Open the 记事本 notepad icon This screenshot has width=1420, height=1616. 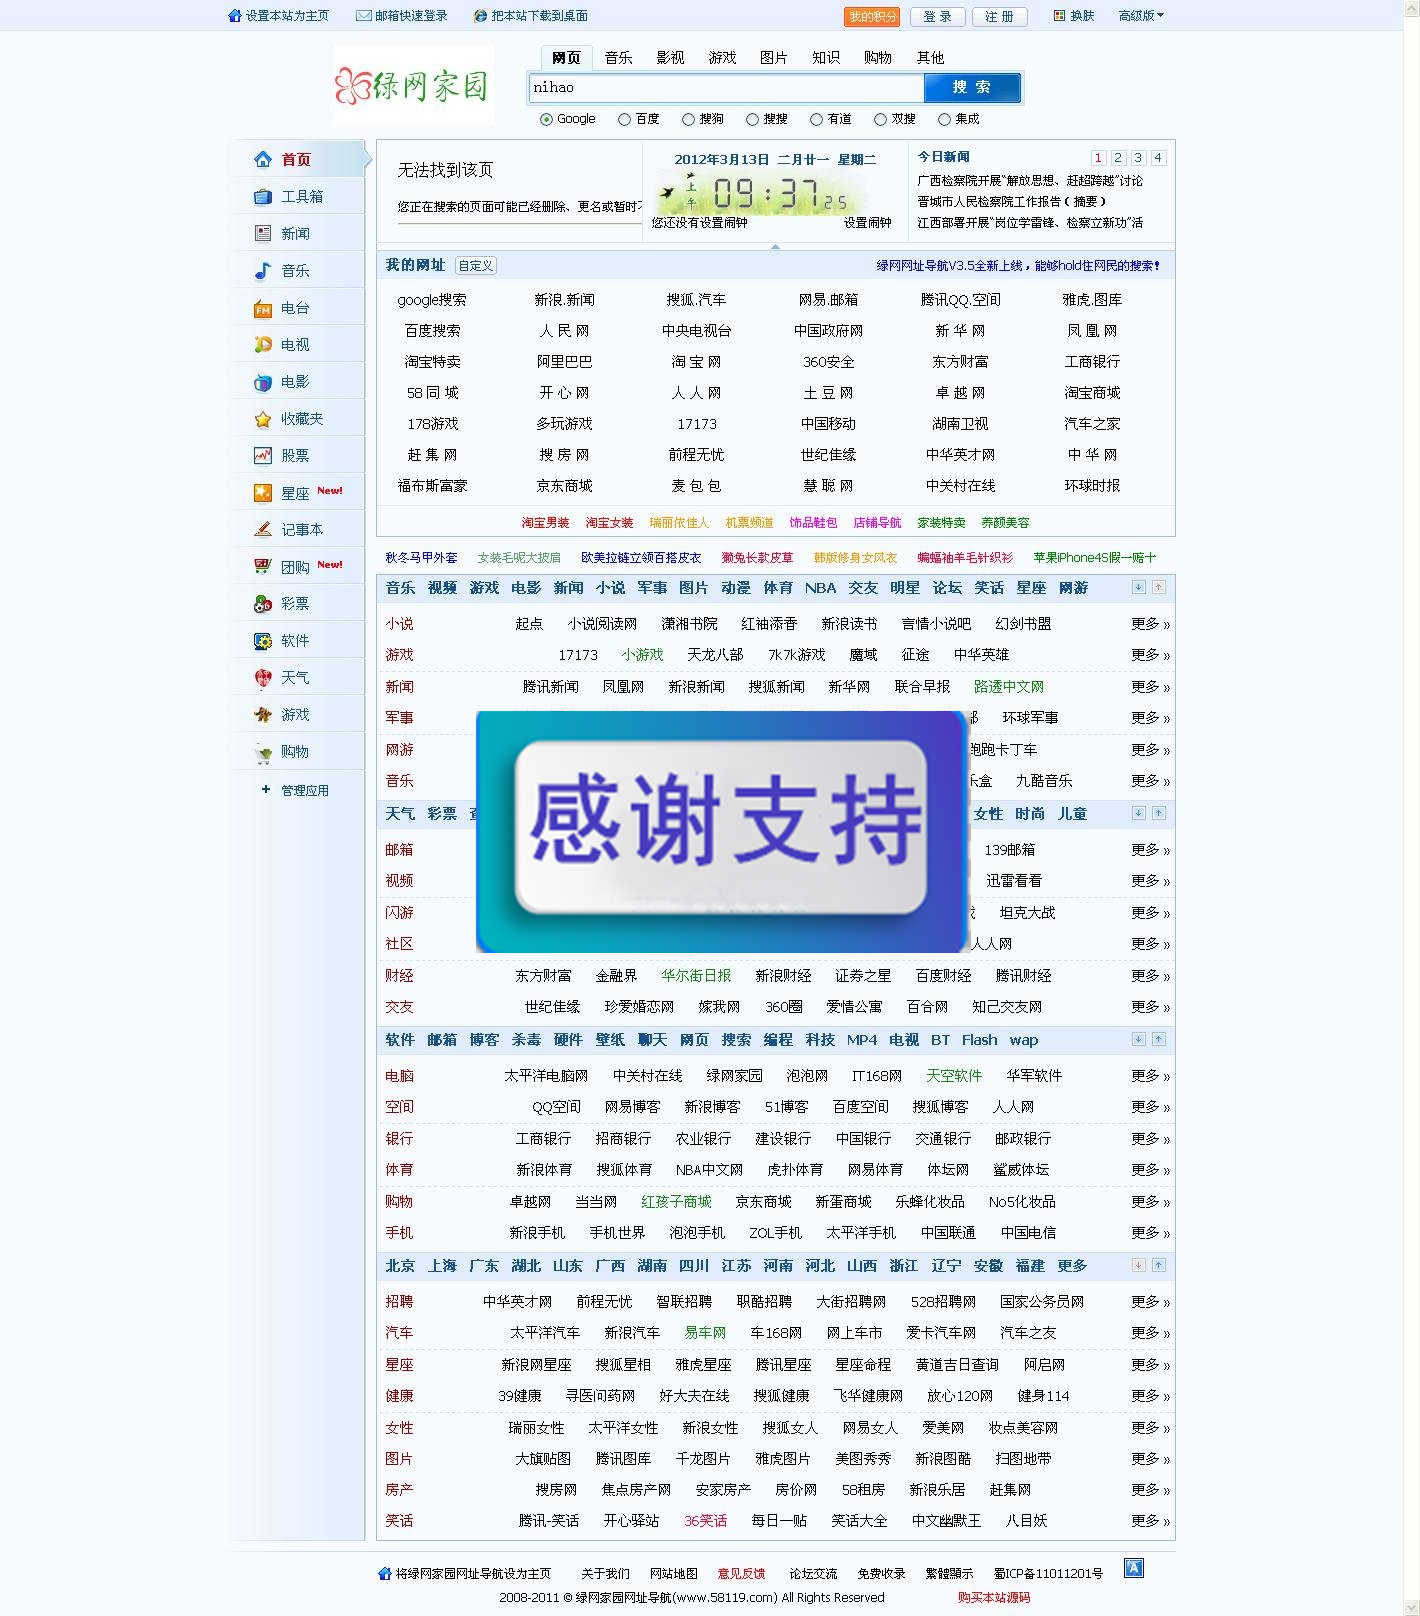coord(263,529)
